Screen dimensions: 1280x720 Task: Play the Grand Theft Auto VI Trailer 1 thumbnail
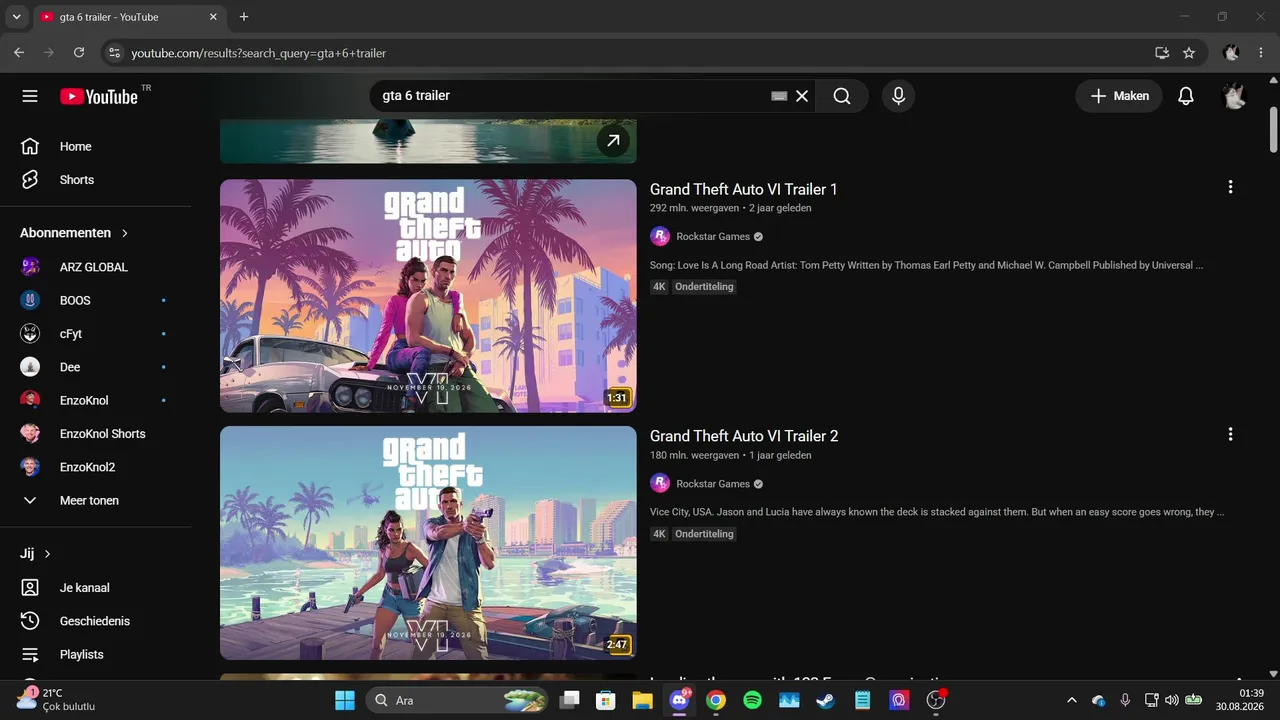point(428,296)
